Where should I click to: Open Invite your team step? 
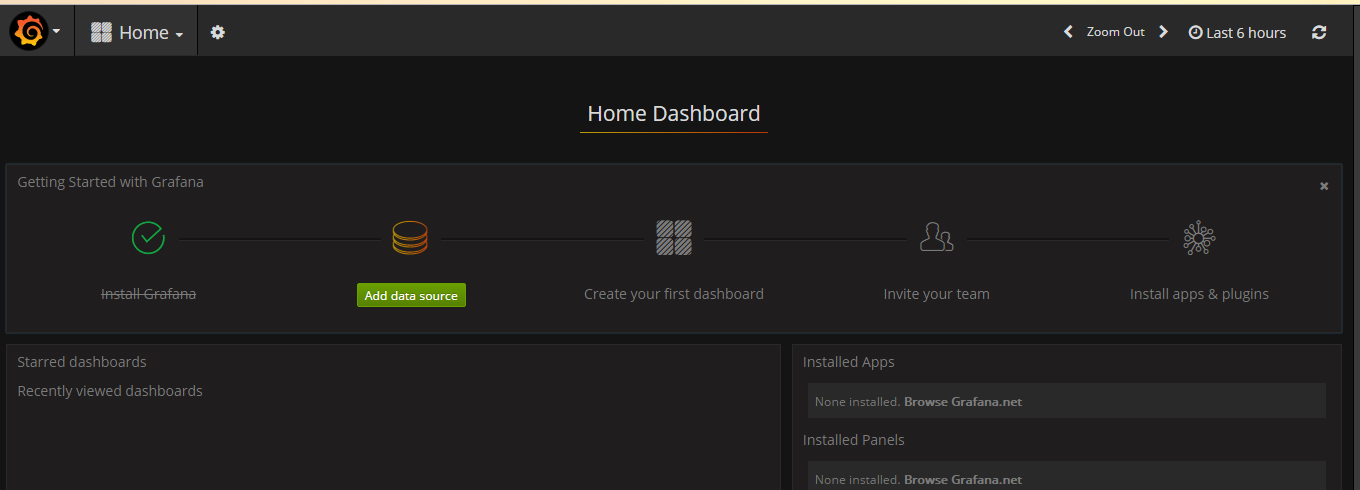(x=937, y=294)
